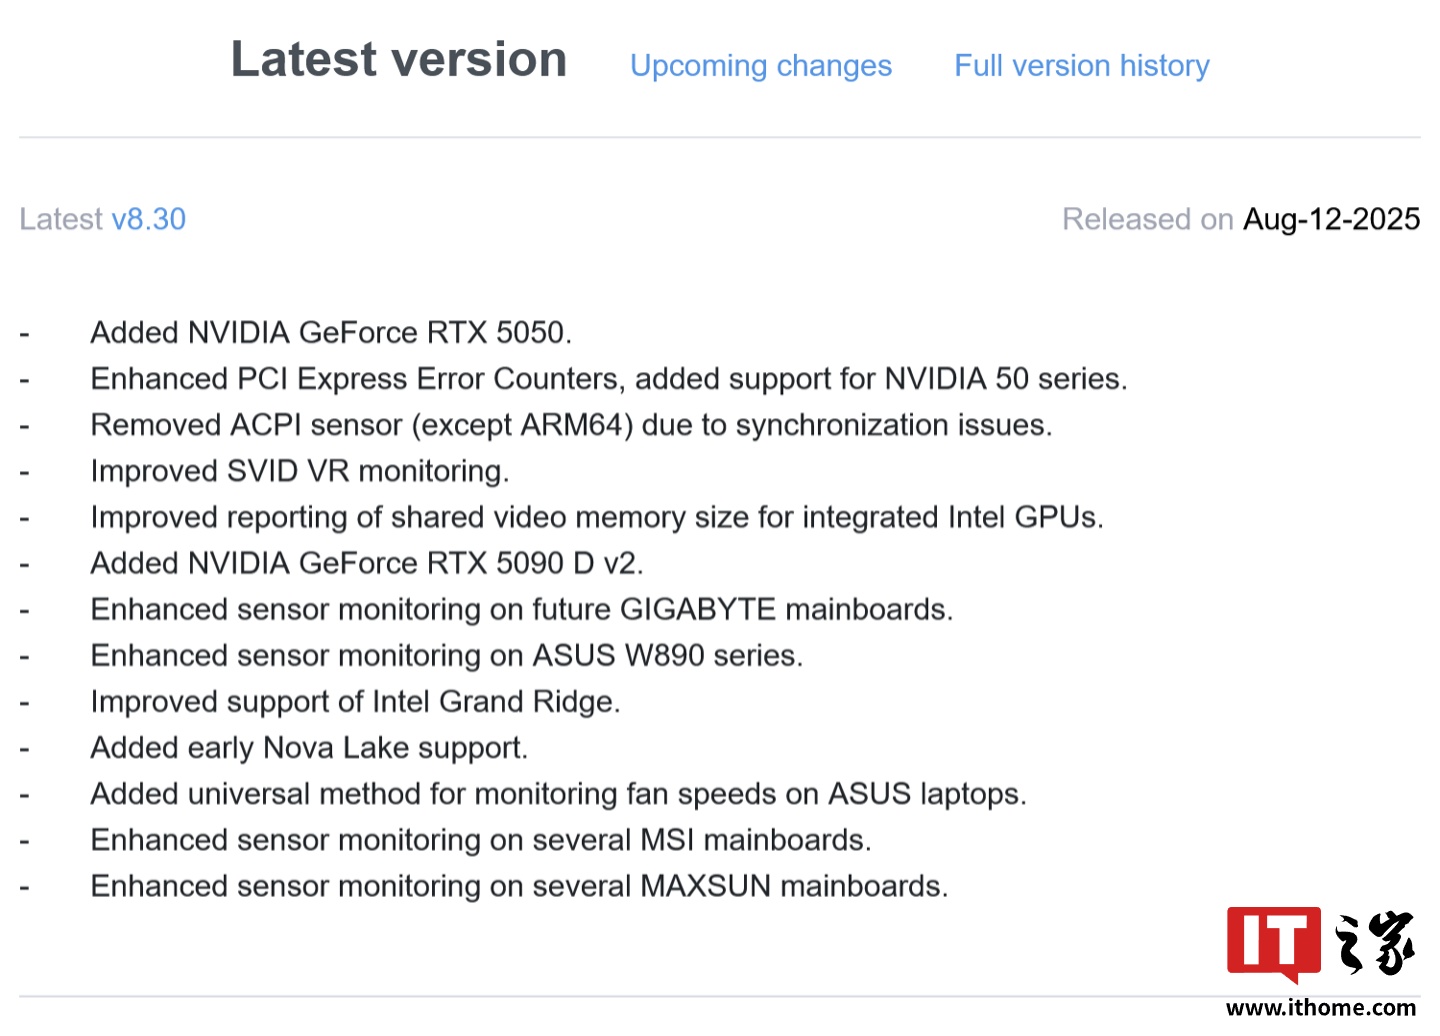Click the ASUS laptops fan speeds entry
Image resolution: width=1440 pixels, height=1036 pixels.
pyautogui.click(x=558, y=793)
